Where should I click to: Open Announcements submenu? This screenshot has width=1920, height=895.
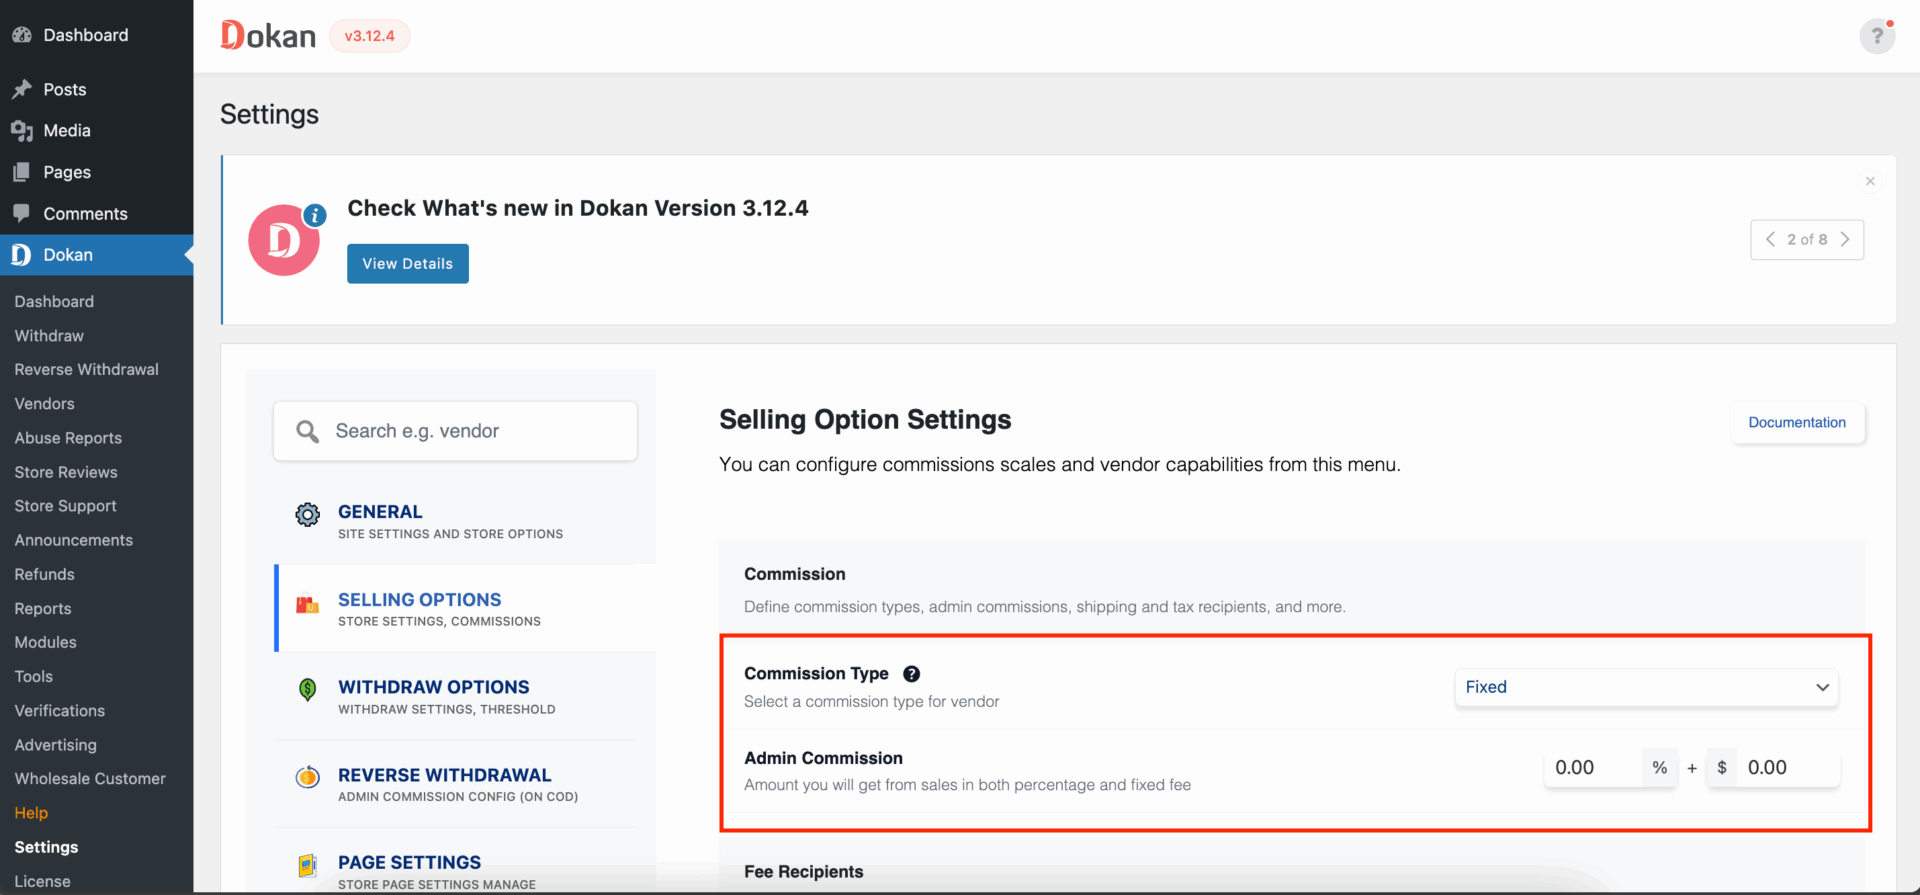tap(74, 540)
